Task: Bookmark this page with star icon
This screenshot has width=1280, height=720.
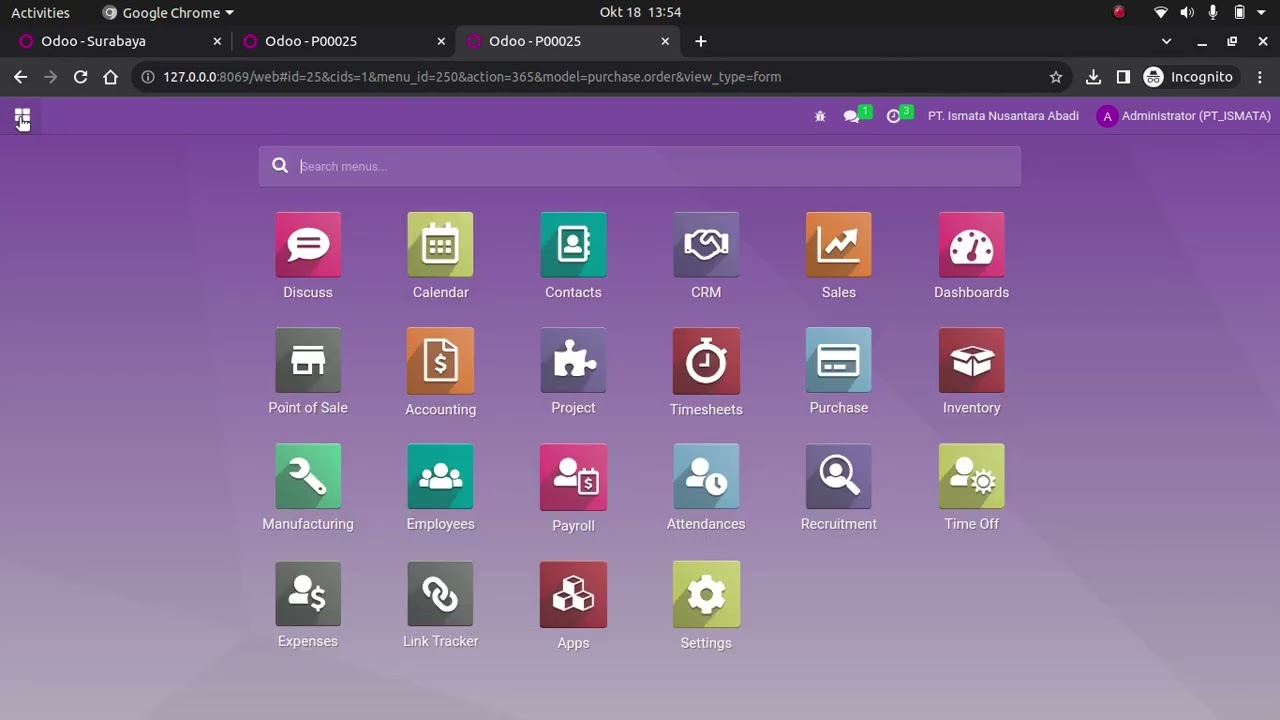Action: [x=1055, y=77]
